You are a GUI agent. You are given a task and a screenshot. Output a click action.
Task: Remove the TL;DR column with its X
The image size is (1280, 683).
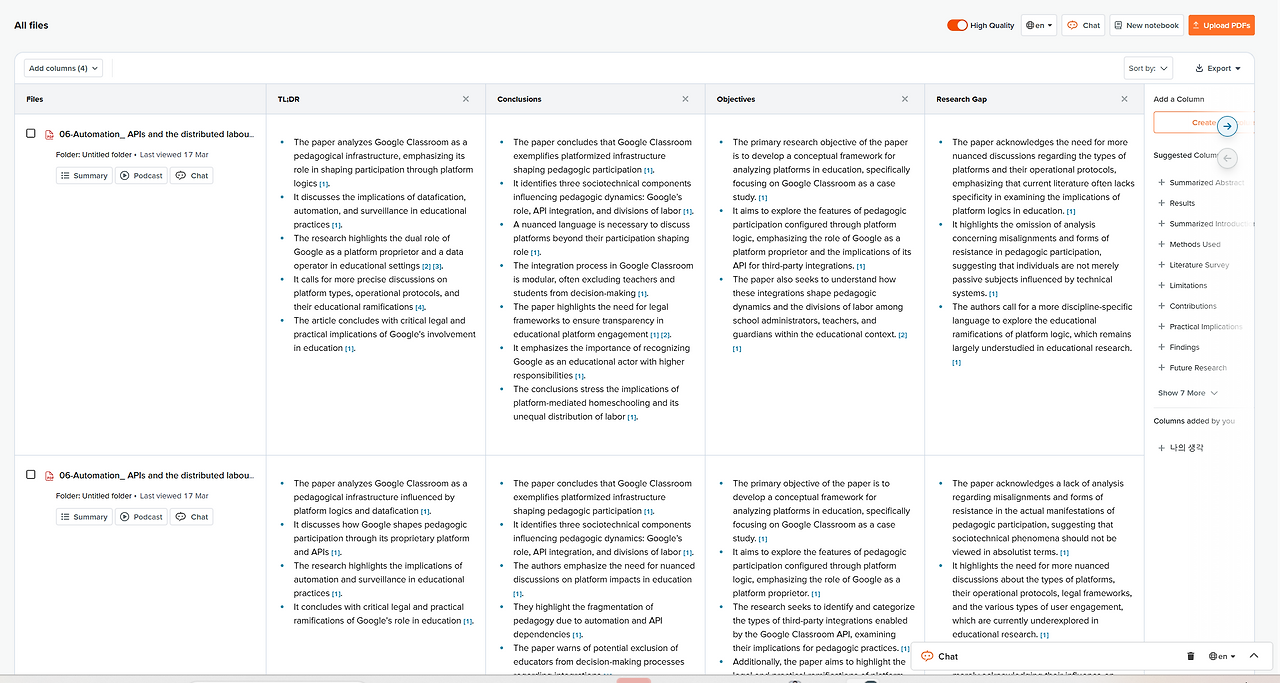[466, 99]
